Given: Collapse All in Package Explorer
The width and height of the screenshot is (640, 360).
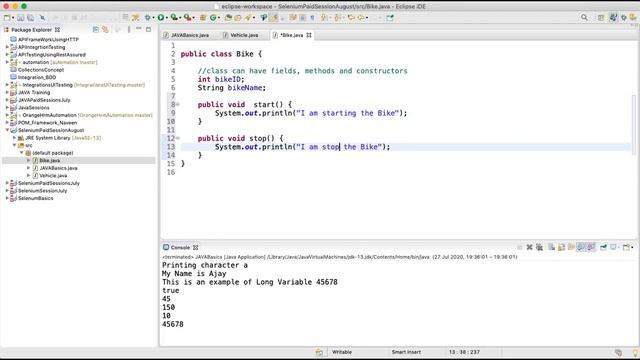Looking at the screenshot, I should (x=96, y=29).
